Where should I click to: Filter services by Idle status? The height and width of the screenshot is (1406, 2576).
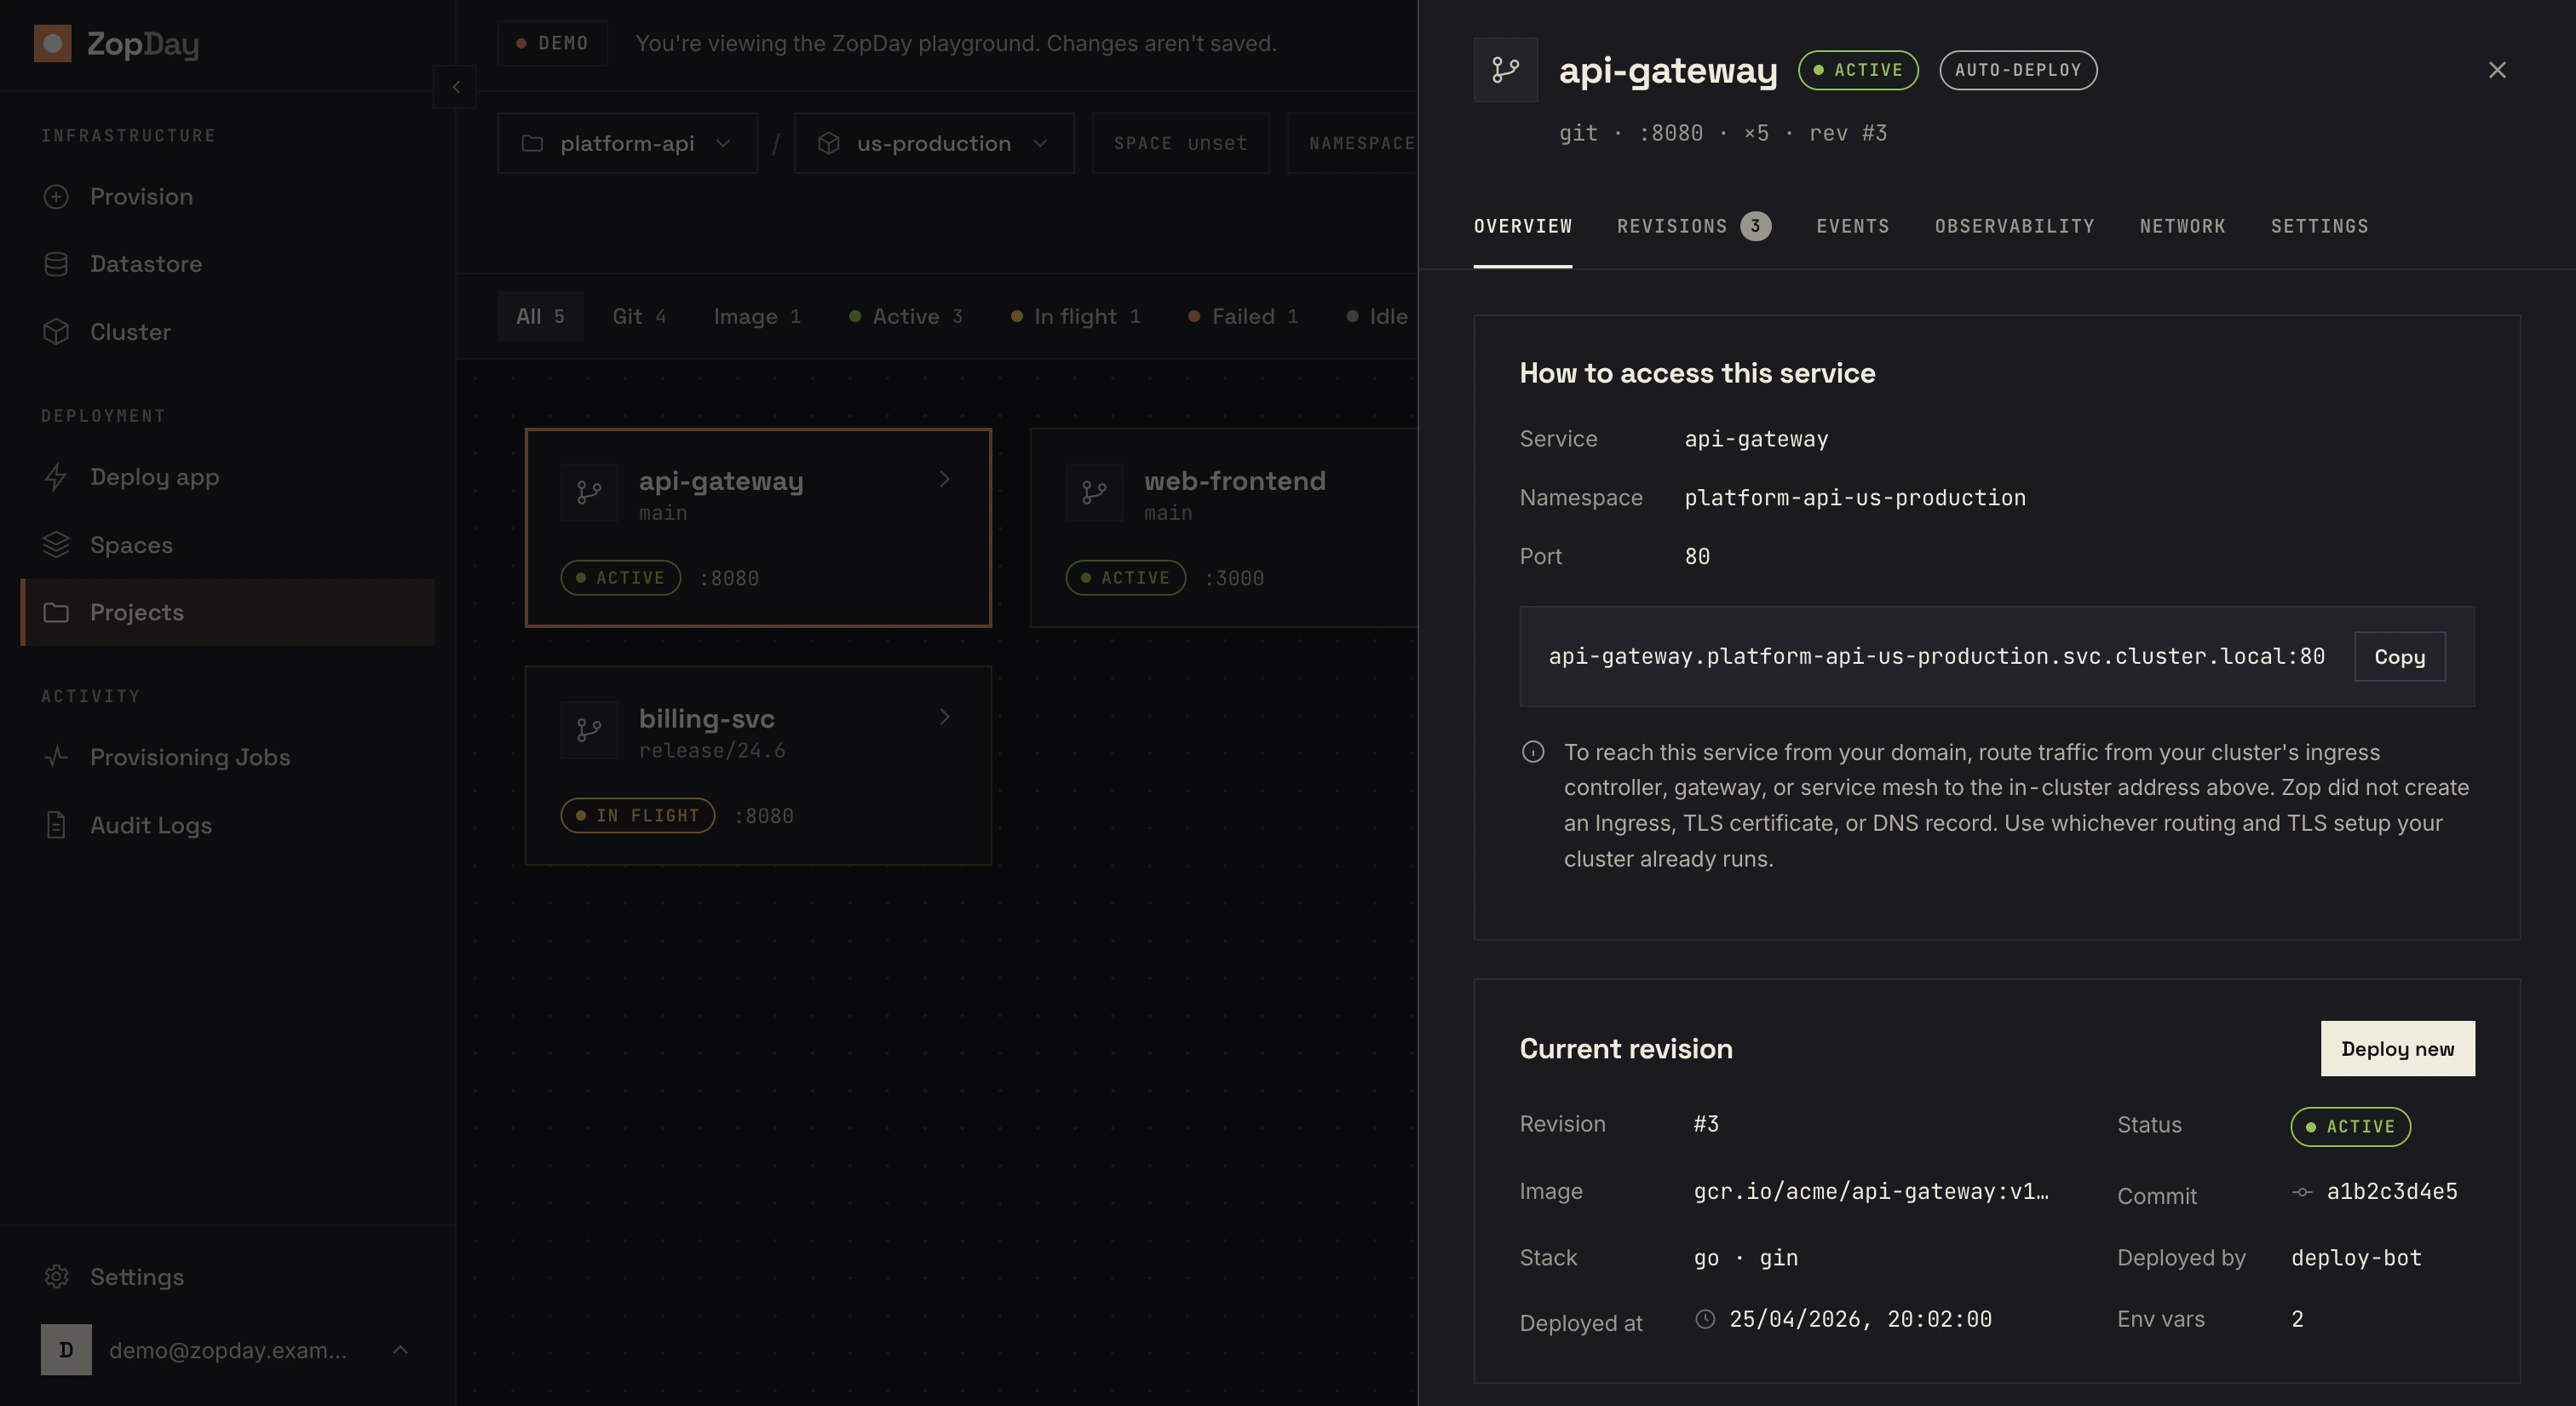pyautogui.click(x=1378, y=316)
